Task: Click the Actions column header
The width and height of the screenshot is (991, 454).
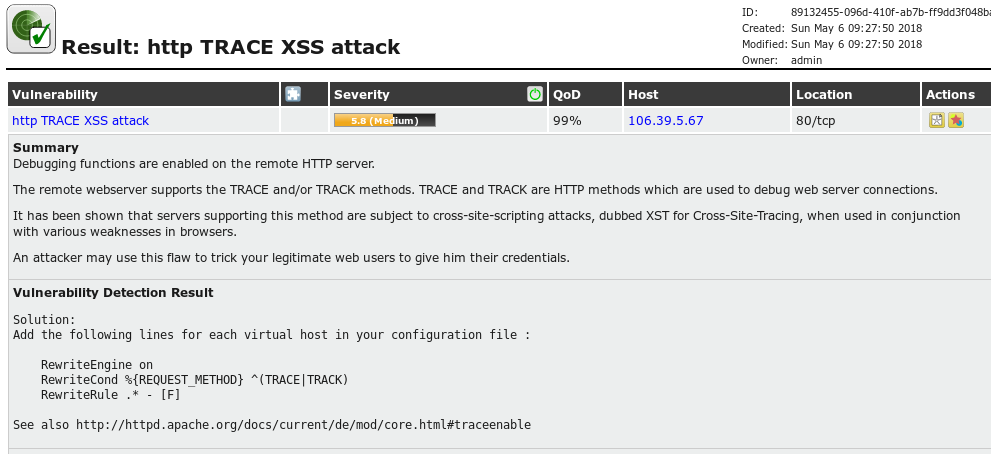Action: tap(950, 95)
